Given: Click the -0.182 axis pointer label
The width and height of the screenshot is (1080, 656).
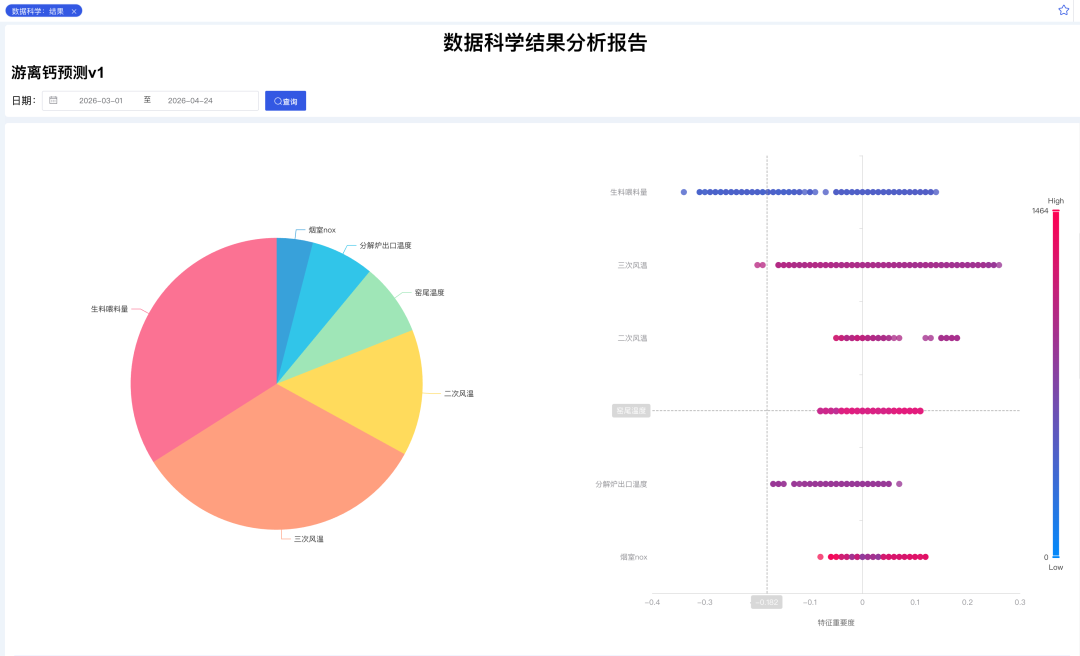Looking at the screenshot, I should (767, 602).
